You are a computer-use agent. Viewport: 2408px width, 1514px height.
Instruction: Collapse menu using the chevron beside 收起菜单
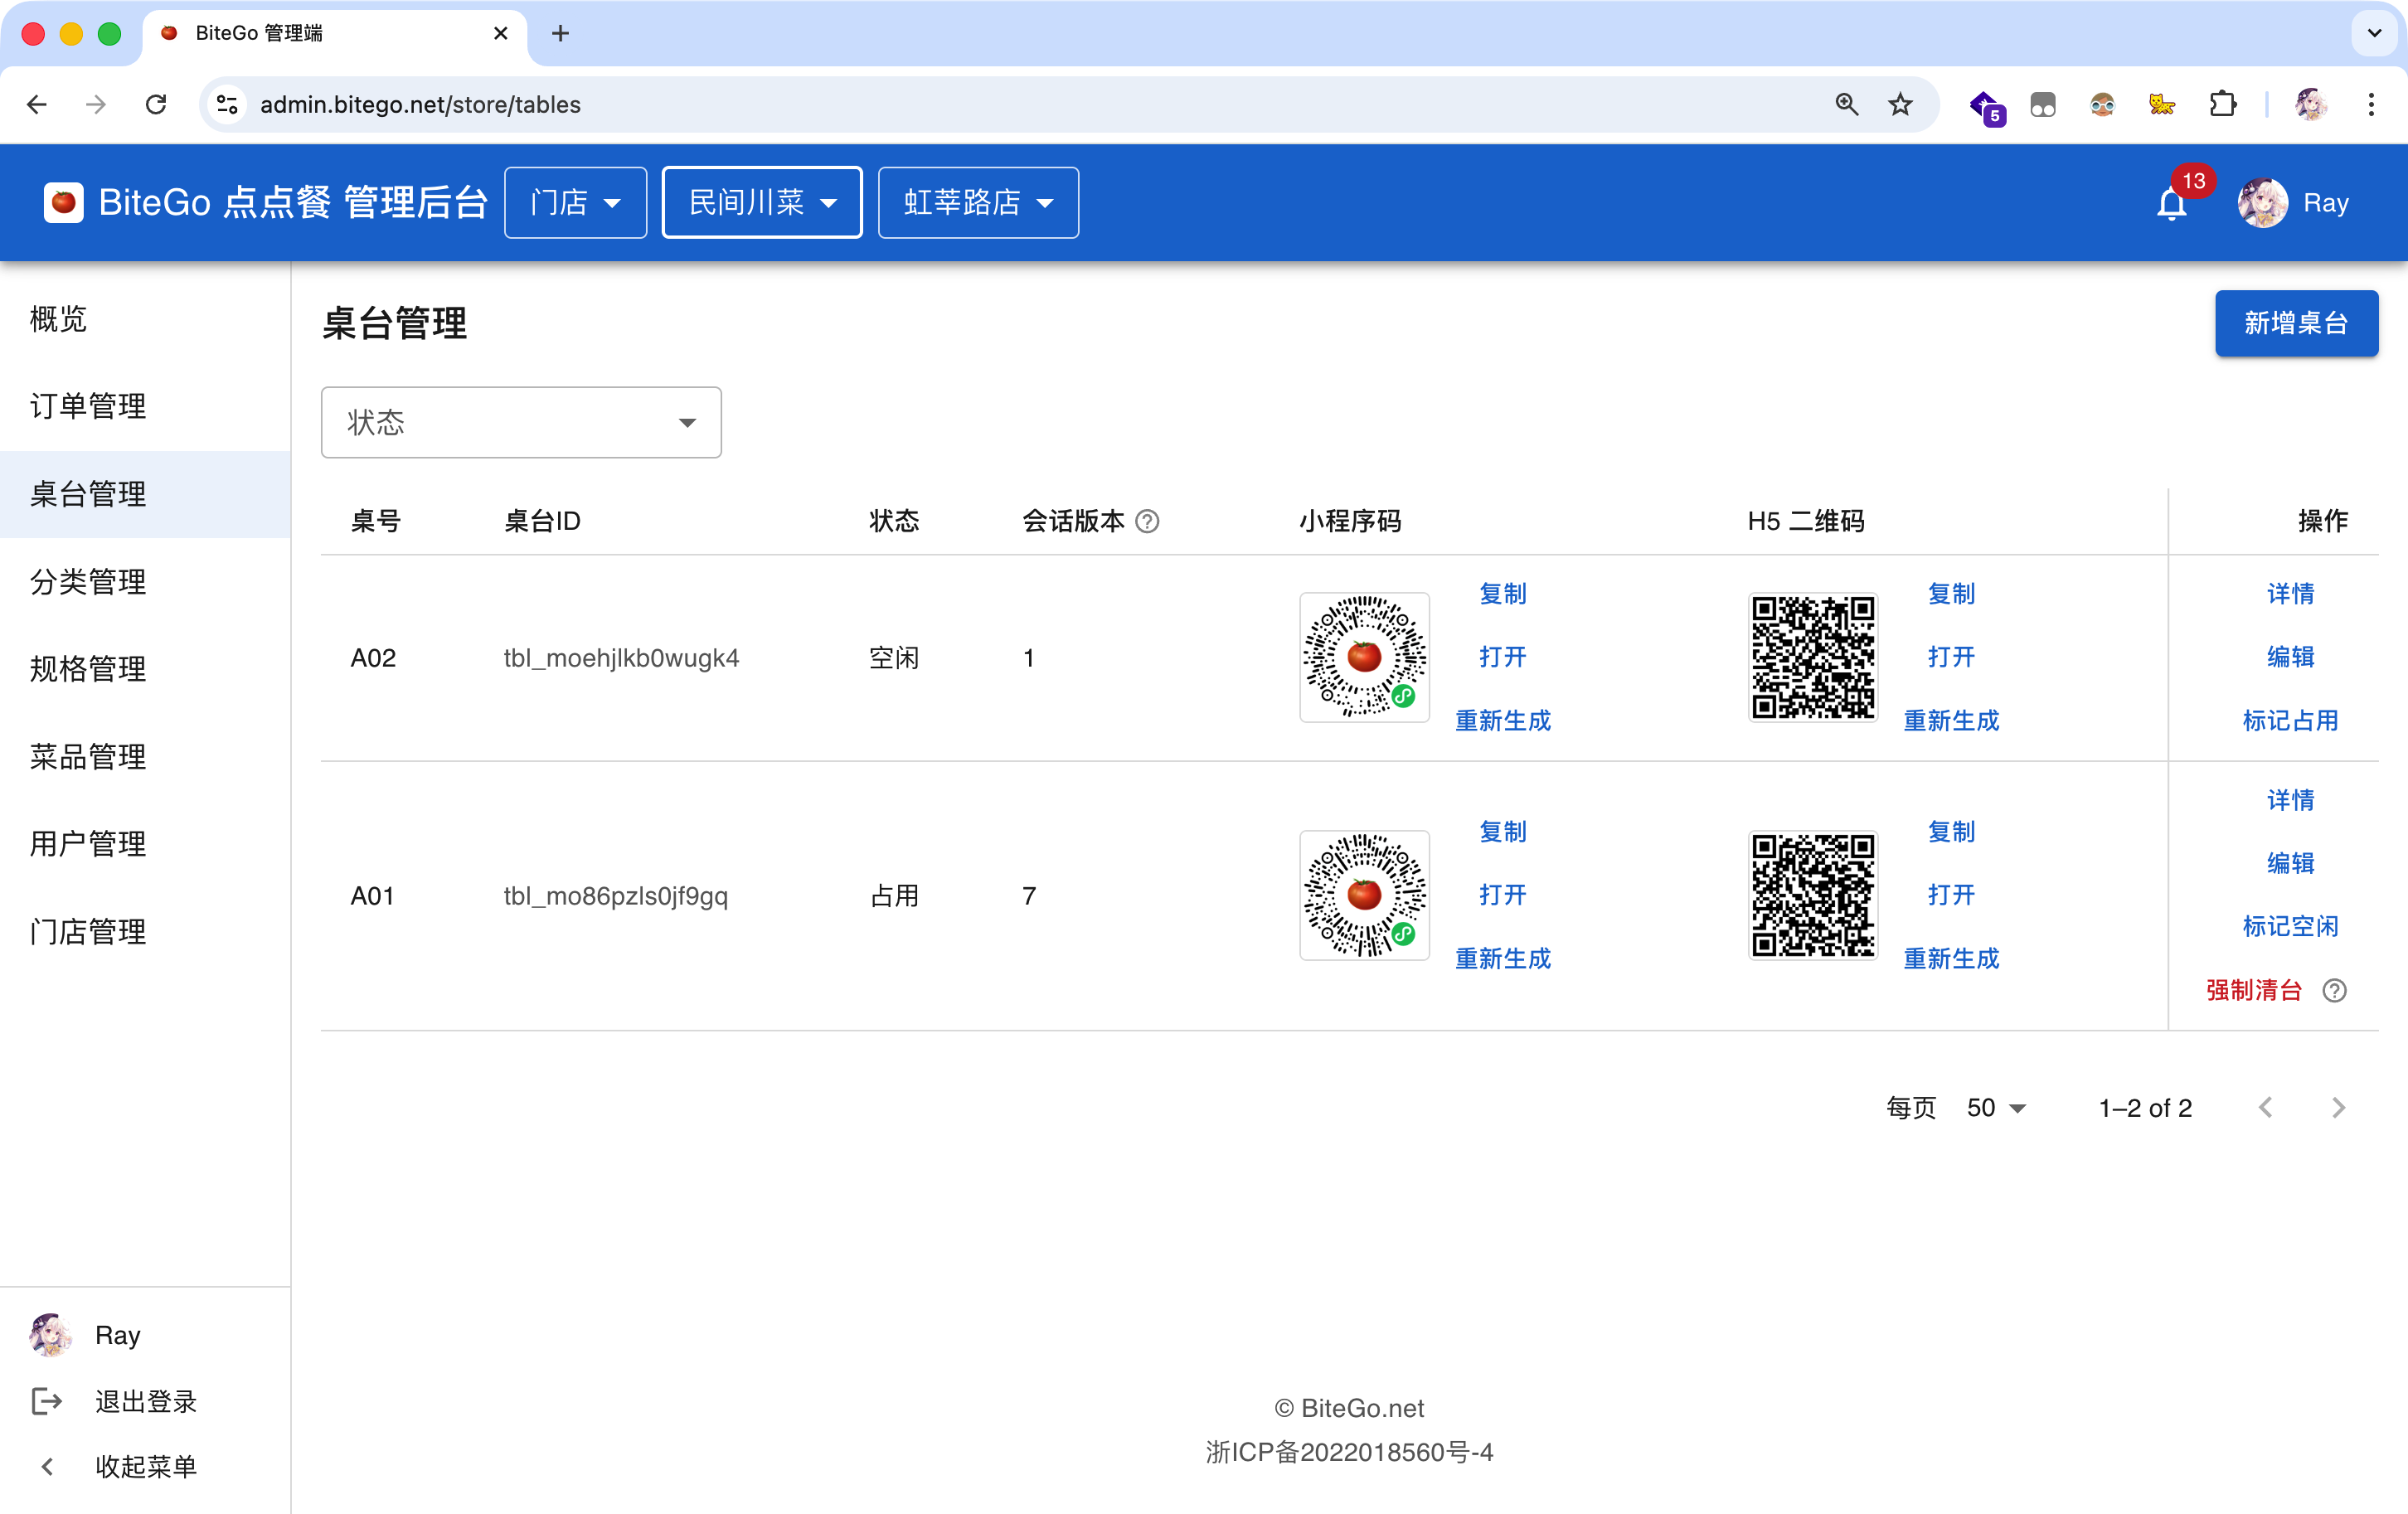47,1466
